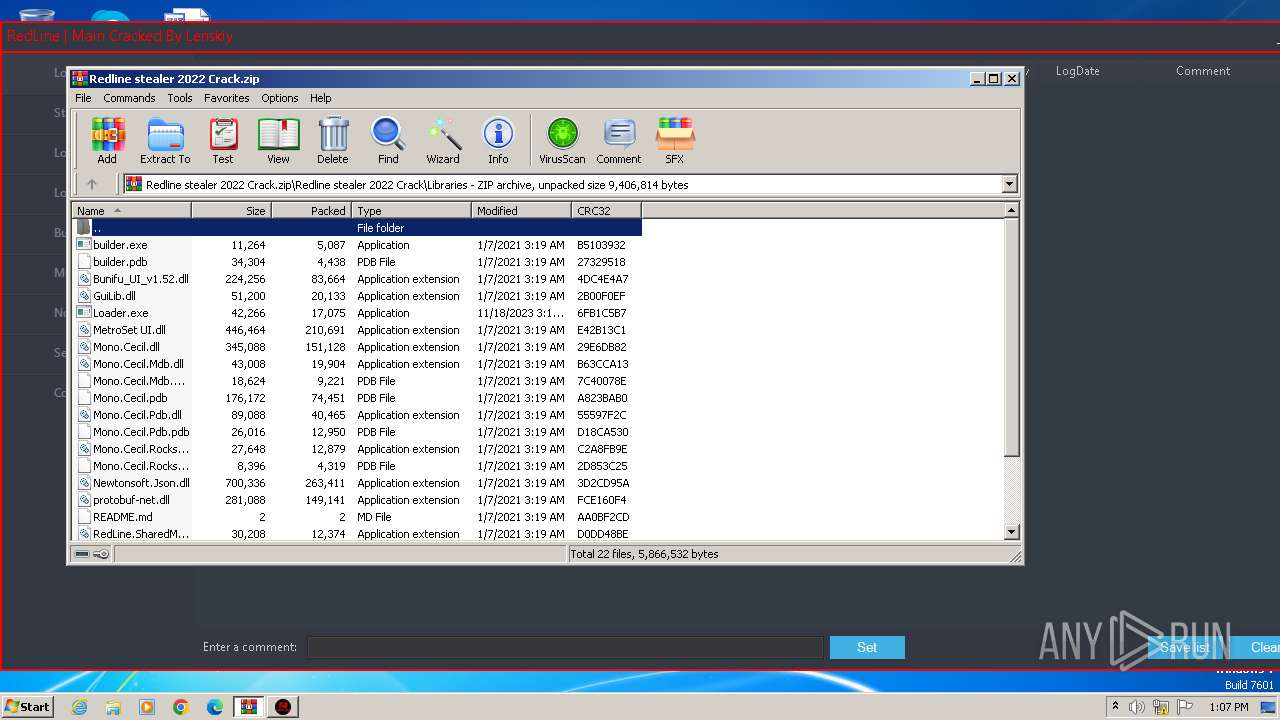This screenshot has height=720, width=1280.
Task: Open Chrome from taskbar
Action: pyautogui.click(x=181, y=707)
